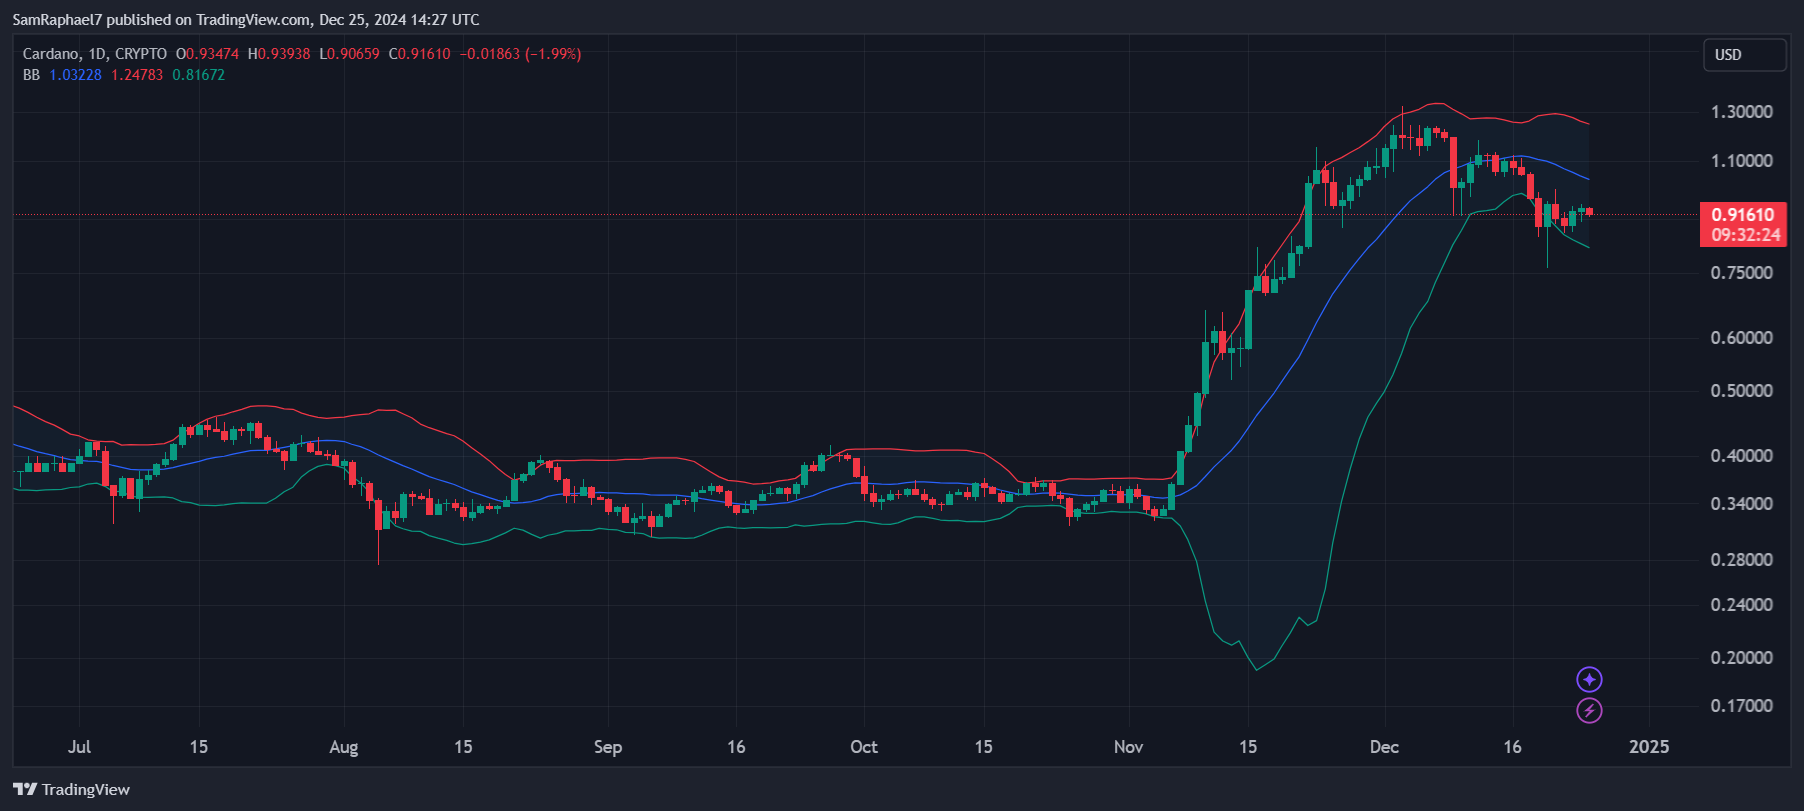Click the high price value H0.93938
The image size is (1804, 811).
coord(279,54)
